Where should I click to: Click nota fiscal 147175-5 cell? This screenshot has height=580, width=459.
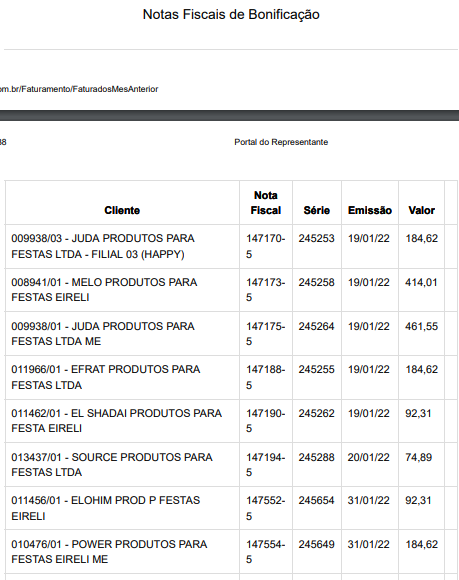[x=266, y=334]
